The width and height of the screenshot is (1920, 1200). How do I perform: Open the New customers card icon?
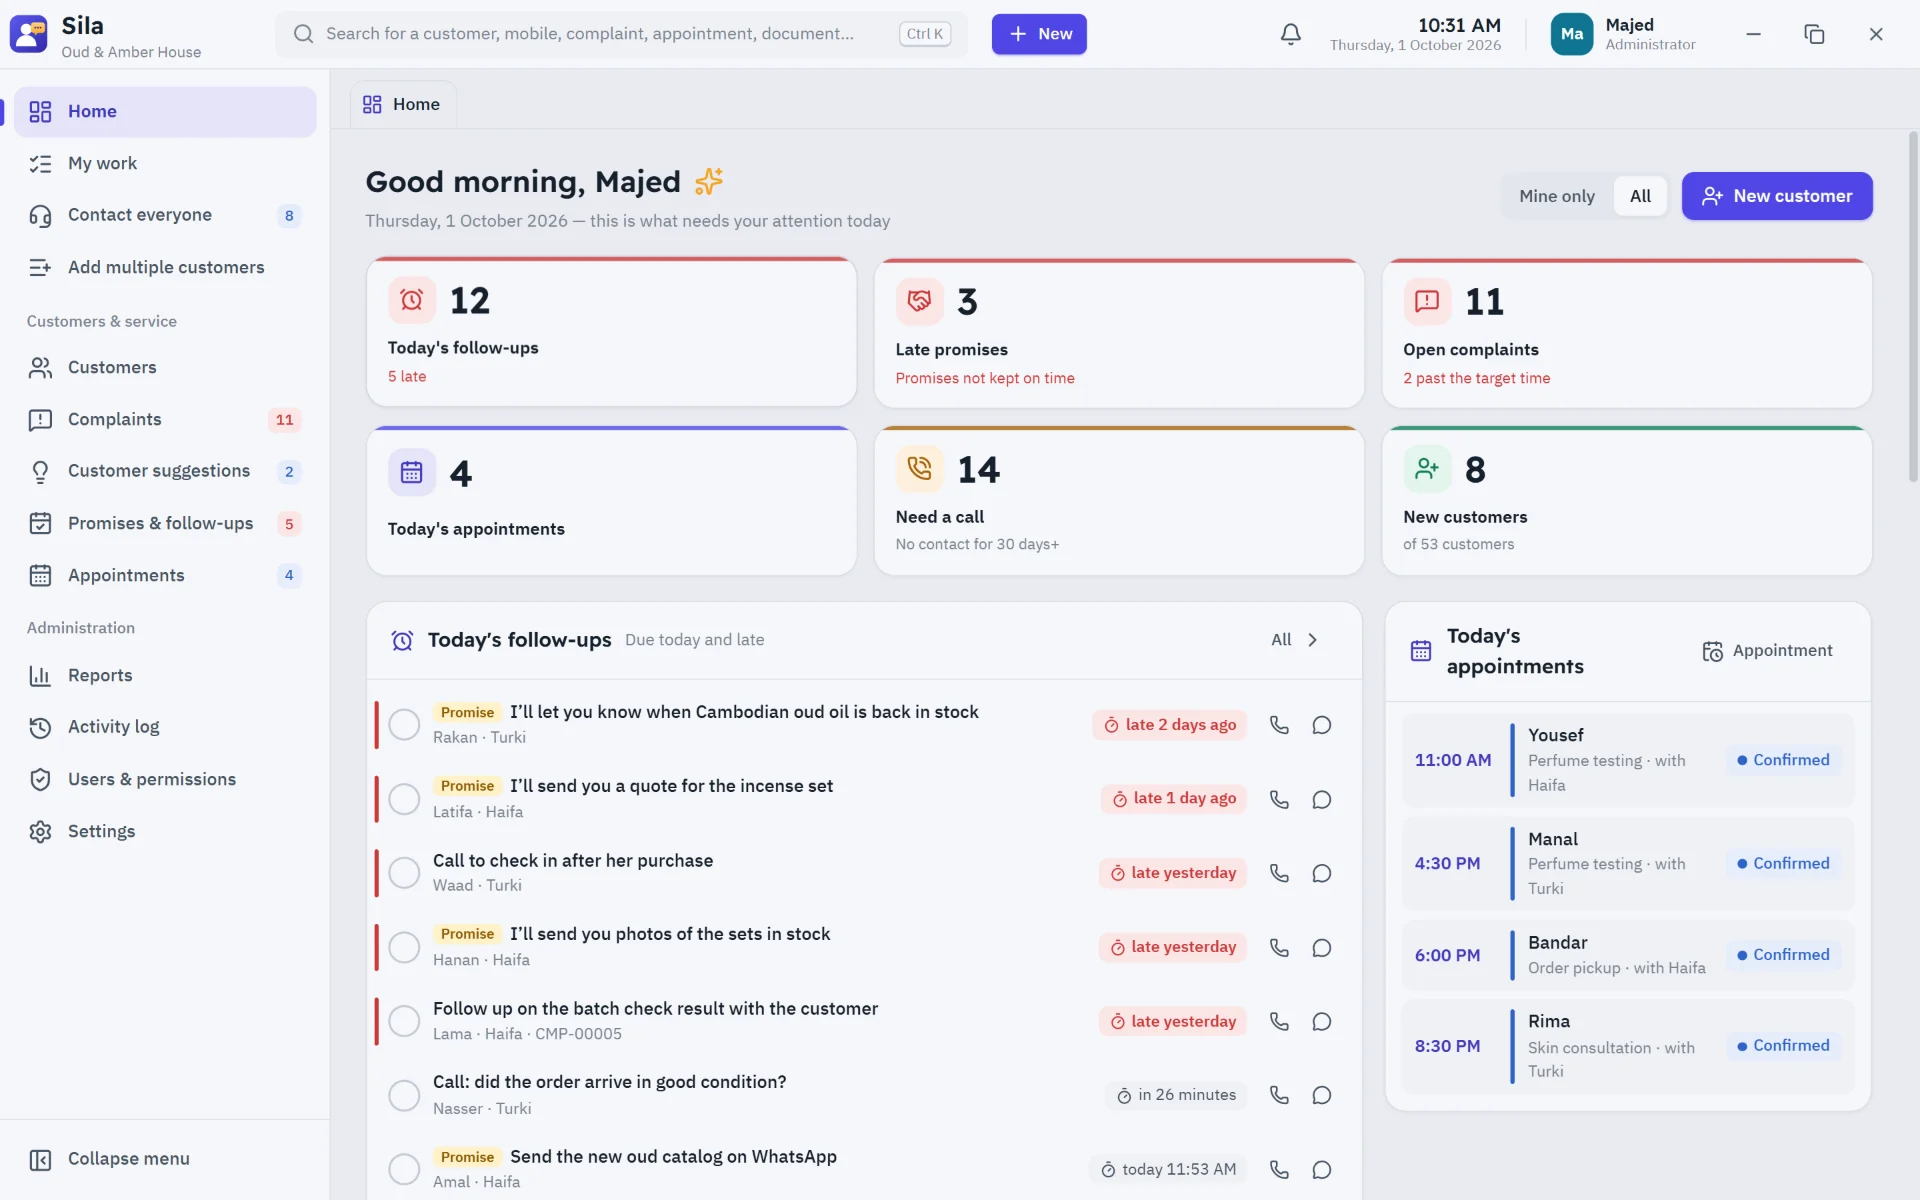coord(1427,469)
